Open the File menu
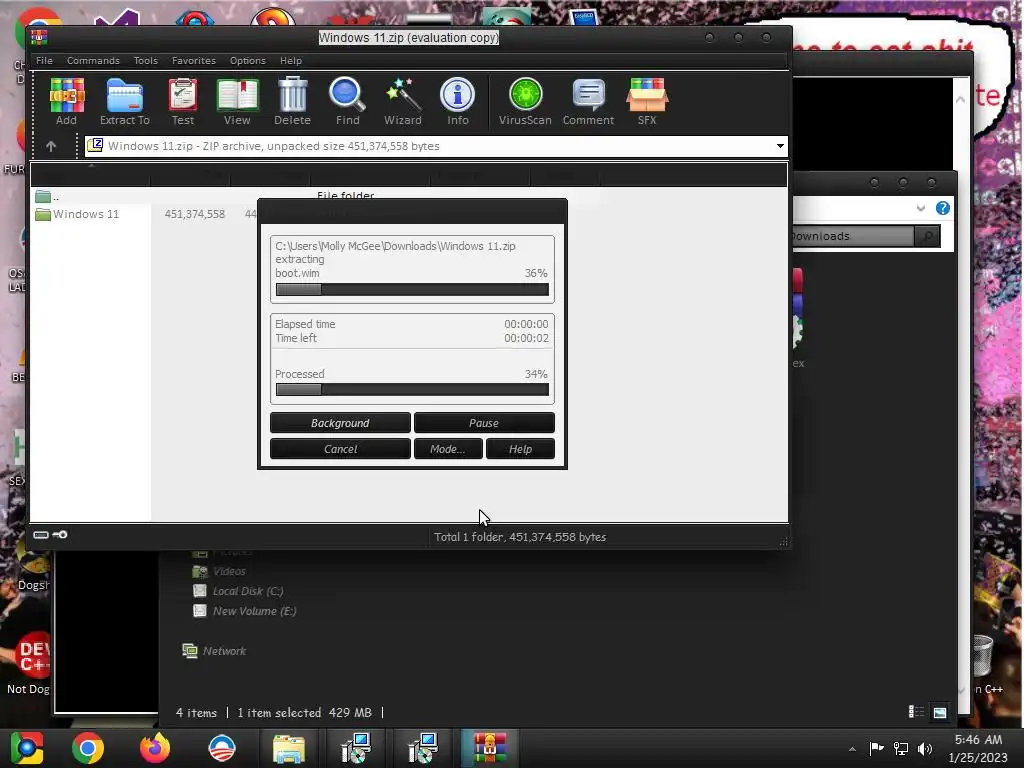 (x=44, y=60)
